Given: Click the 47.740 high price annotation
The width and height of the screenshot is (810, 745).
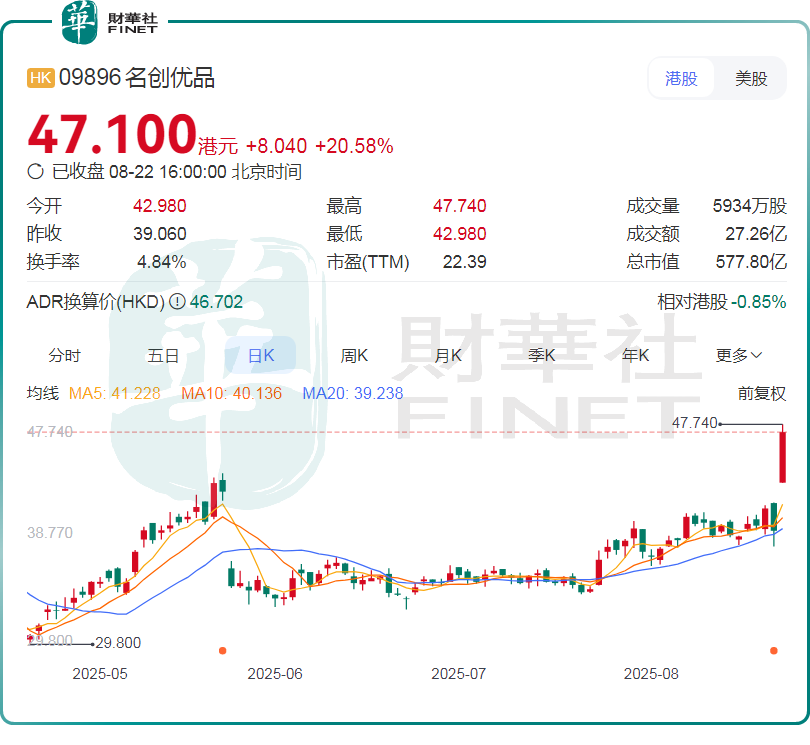Looking at the screenshot, I should [695, 423].
